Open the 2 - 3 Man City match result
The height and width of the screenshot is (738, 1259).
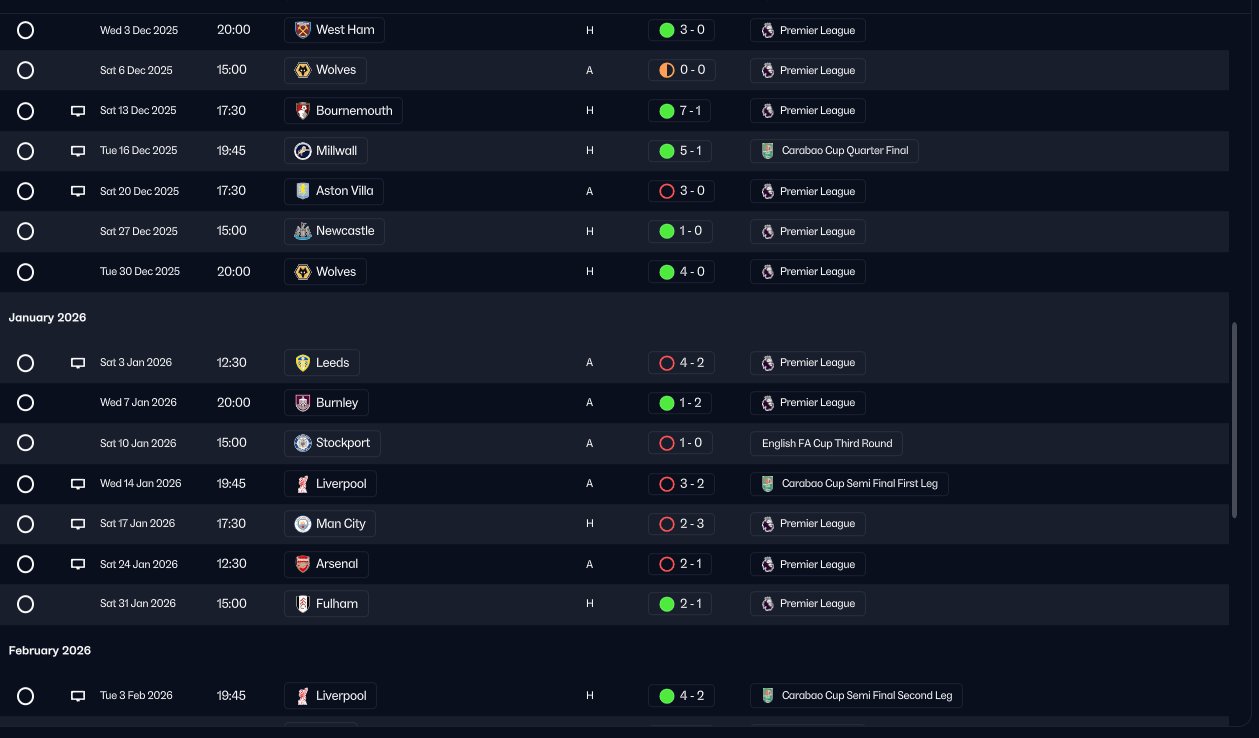pos(681,524)
